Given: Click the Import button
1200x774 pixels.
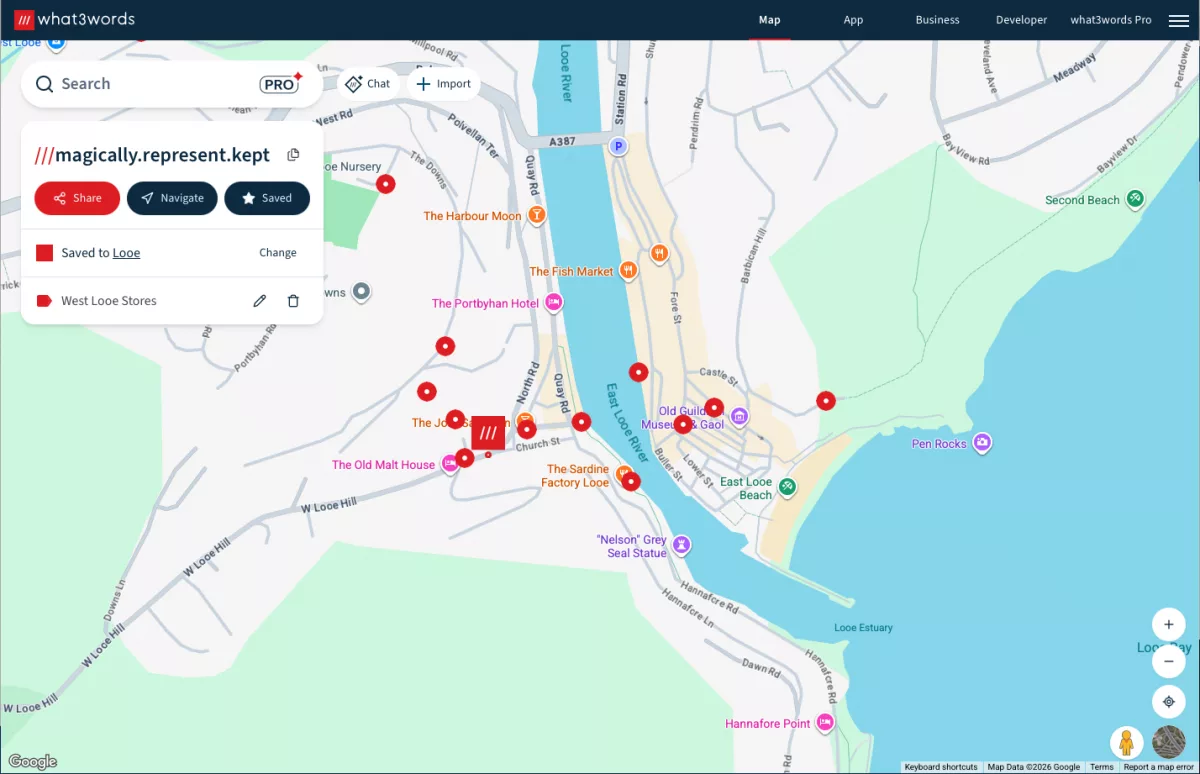Looking at the screenshot, I should (443, 84).
